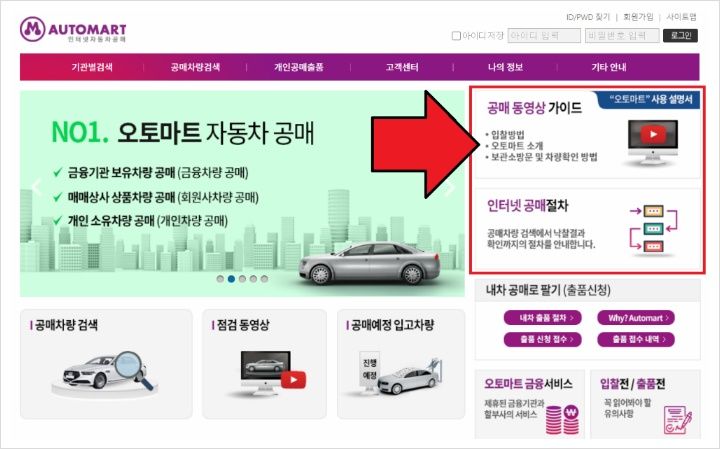Click the 입찰방법 guide item
720x449 pixels.
click(505, 135)
